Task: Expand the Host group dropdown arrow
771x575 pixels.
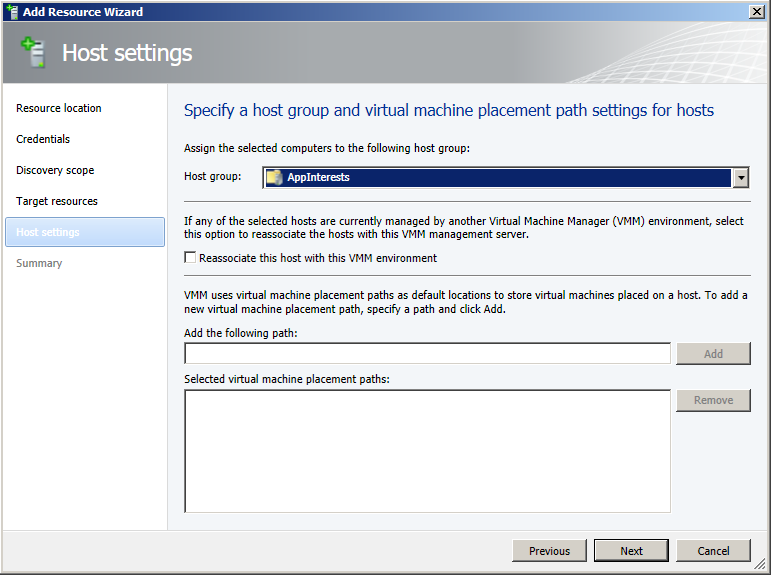Action: click(741, 178)
